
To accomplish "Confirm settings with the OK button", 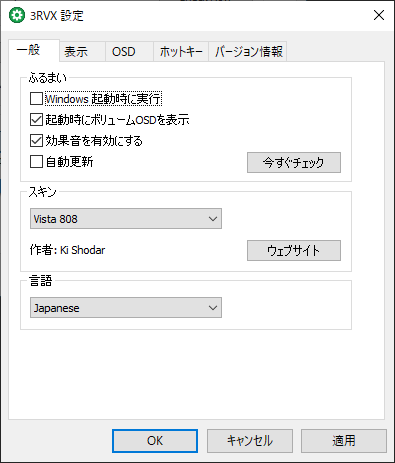I will (x=155, y=441).
